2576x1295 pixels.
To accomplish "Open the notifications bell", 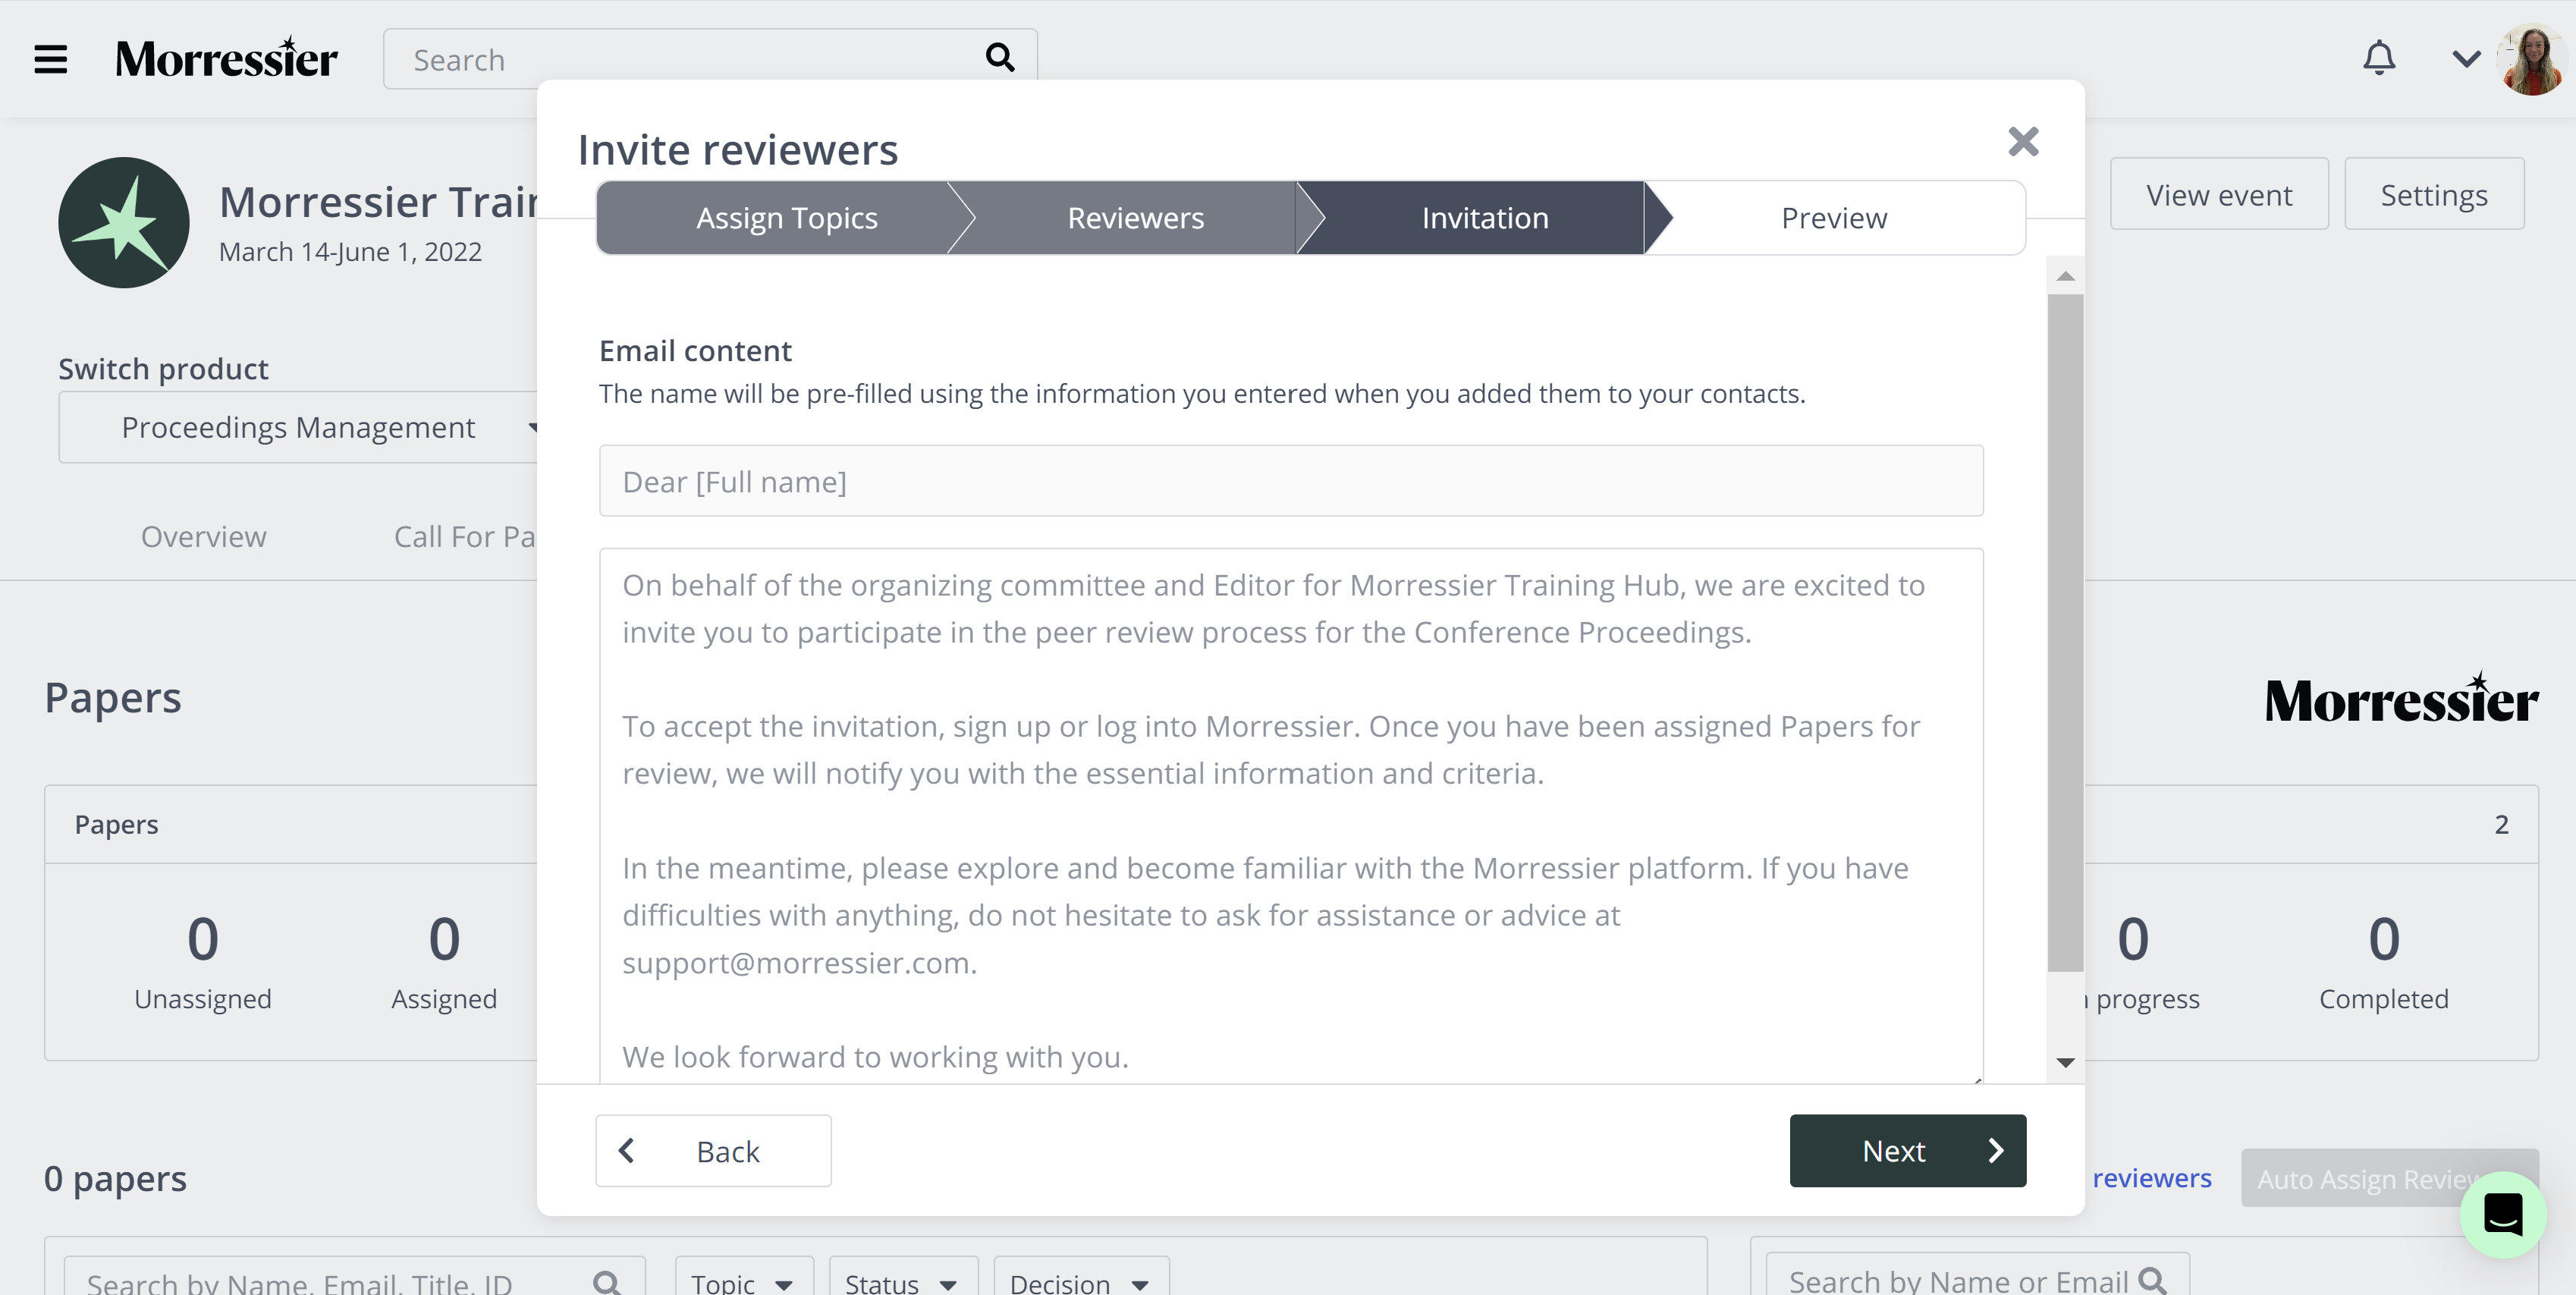I will coord(2379,58).
